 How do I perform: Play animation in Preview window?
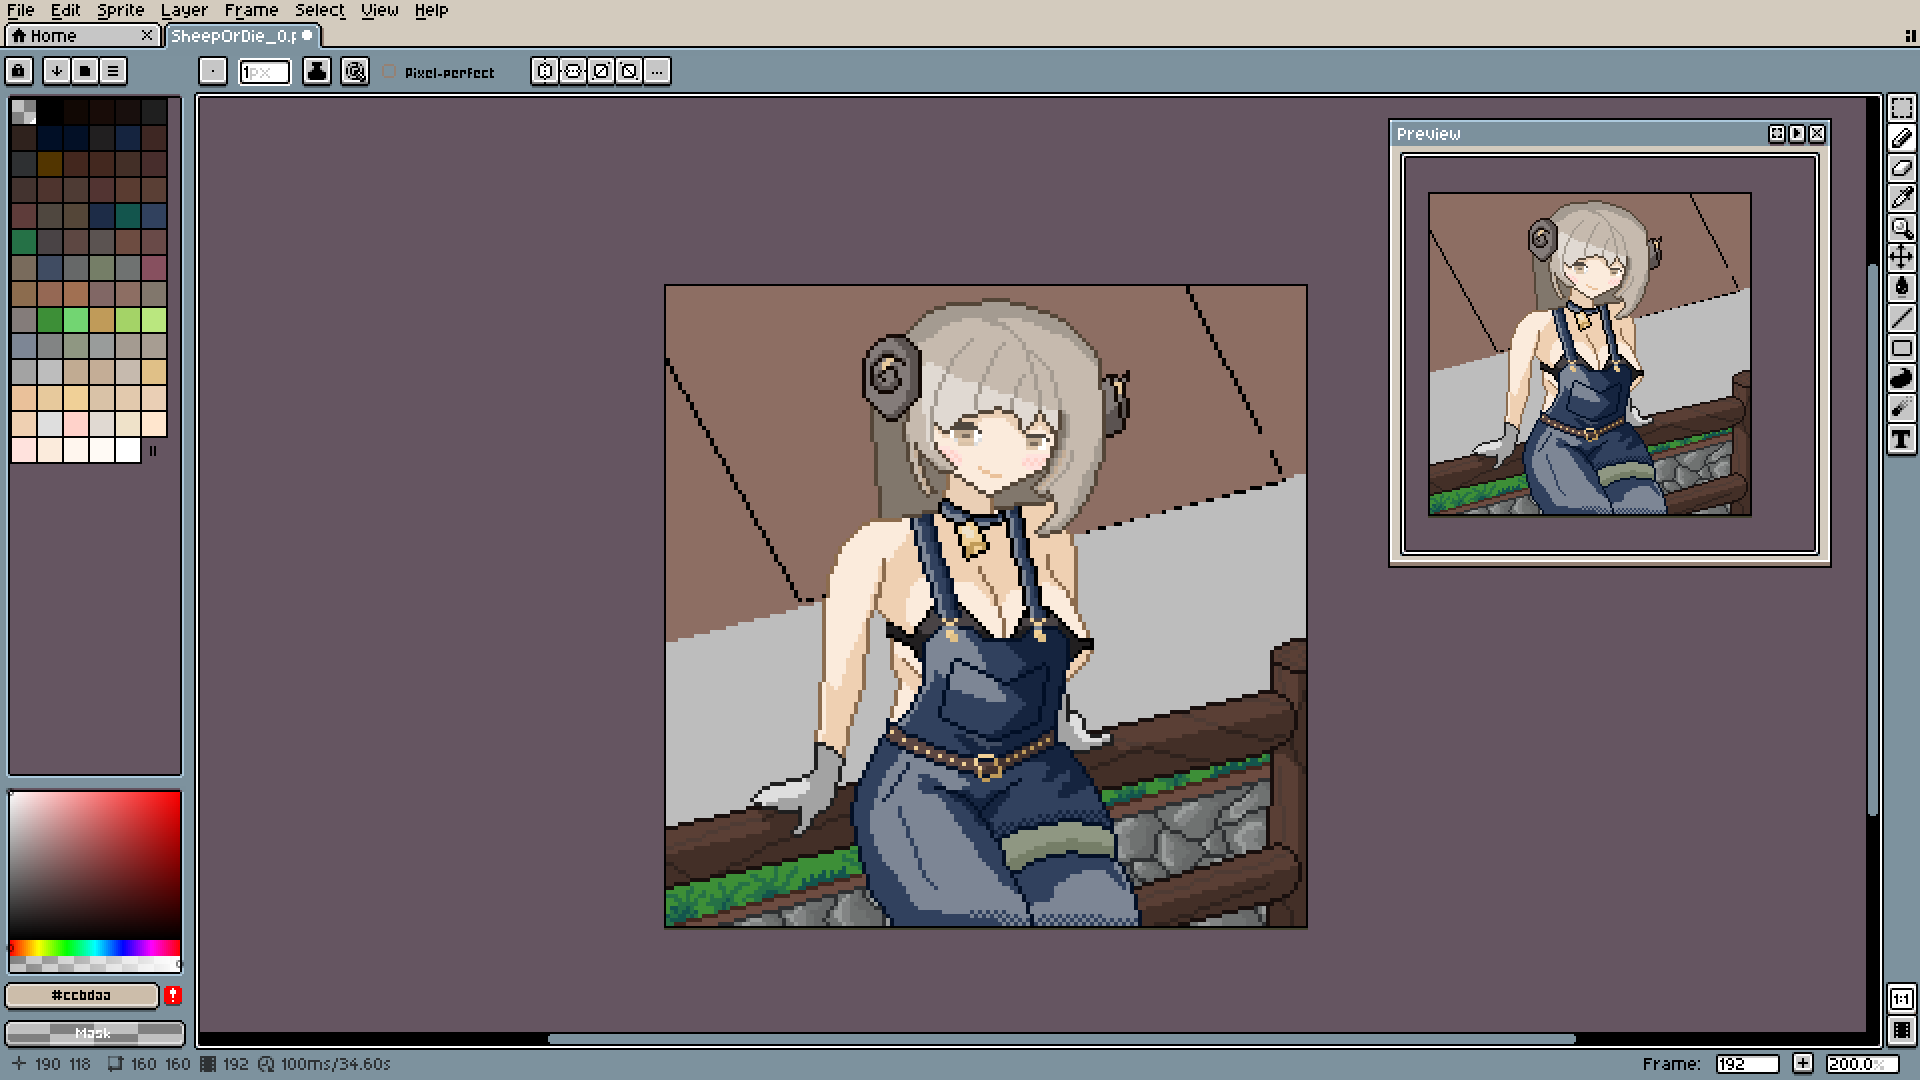[1797, 133]
